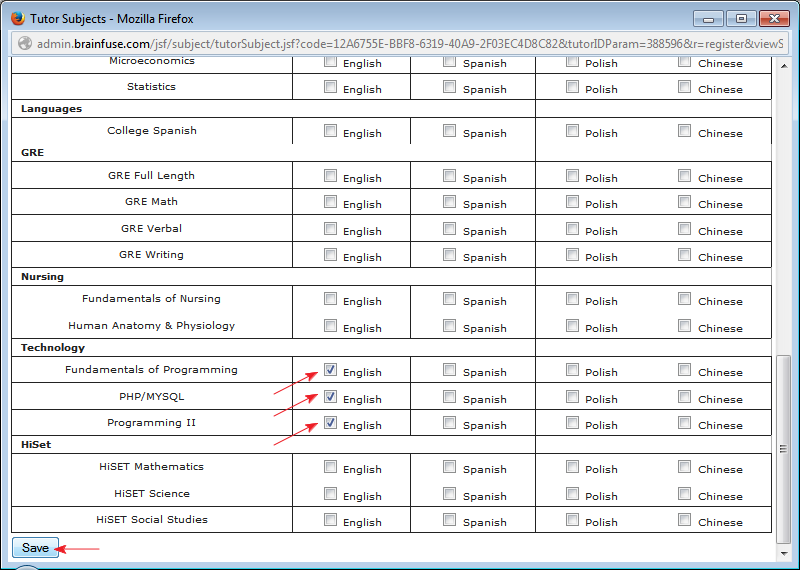This screenshot has width=800, height=570.
Task: Click the HiSet section heading
Action: (36, 444)
